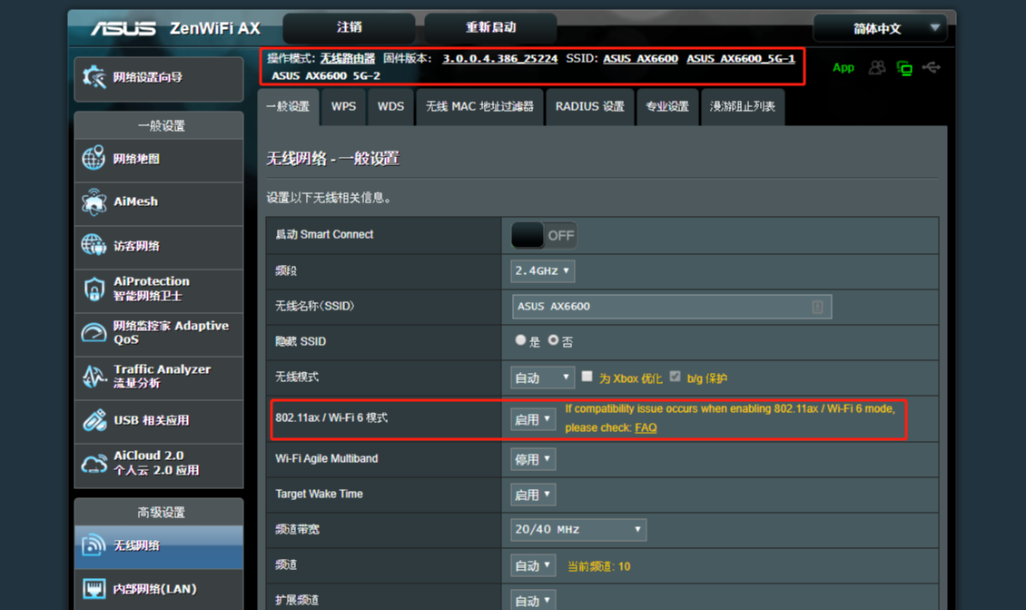Change the 802.11ax / Wi-Fi 6 mode dropdown

(x=533, y=419)
